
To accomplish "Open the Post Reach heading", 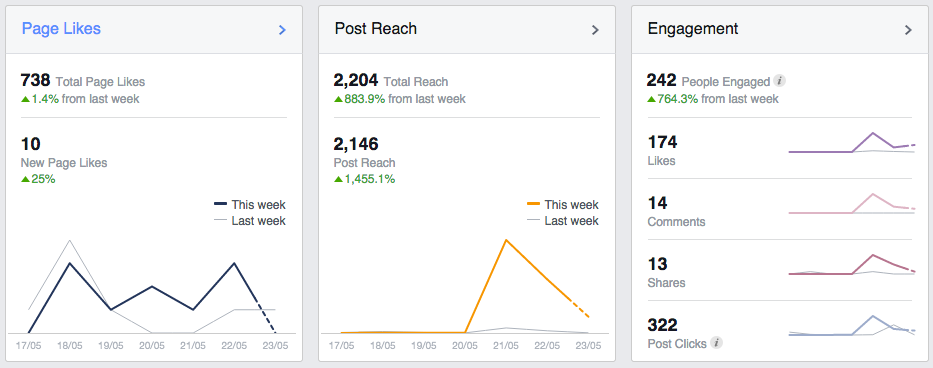I will pyautogui.click(x=375, y=29).
